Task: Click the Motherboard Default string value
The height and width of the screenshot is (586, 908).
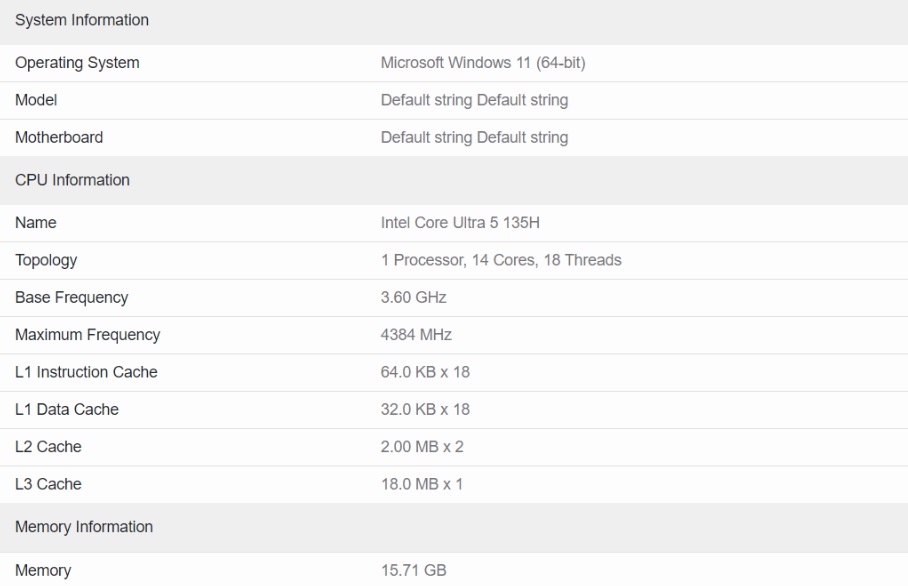Action: [x=474, y=137]
